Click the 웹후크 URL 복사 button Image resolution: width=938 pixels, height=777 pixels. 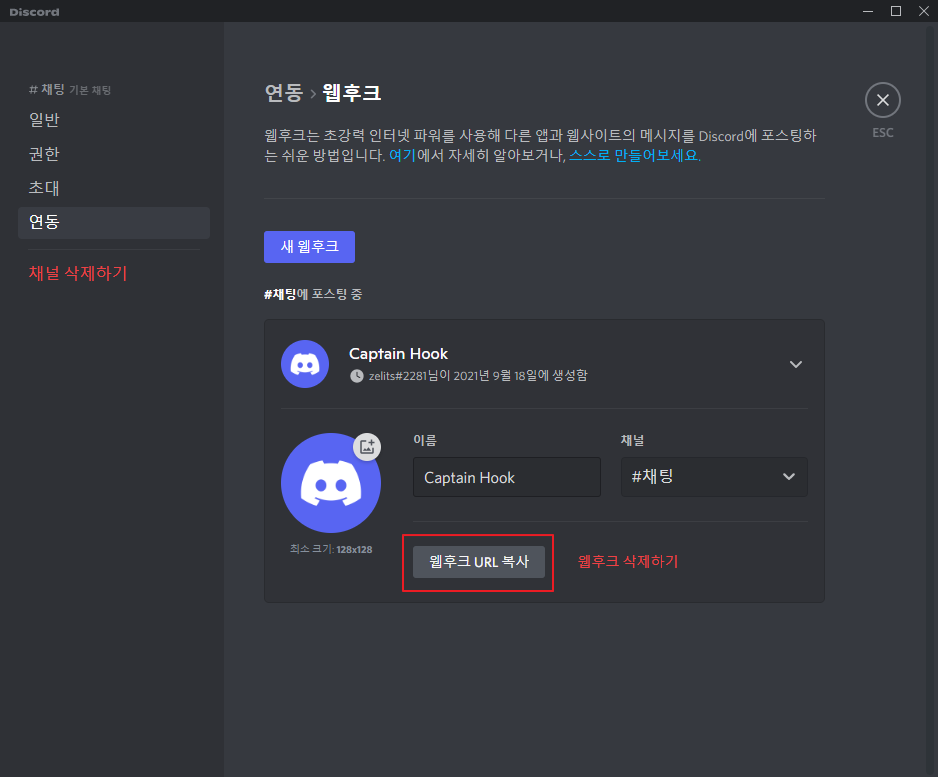[479, 562]
